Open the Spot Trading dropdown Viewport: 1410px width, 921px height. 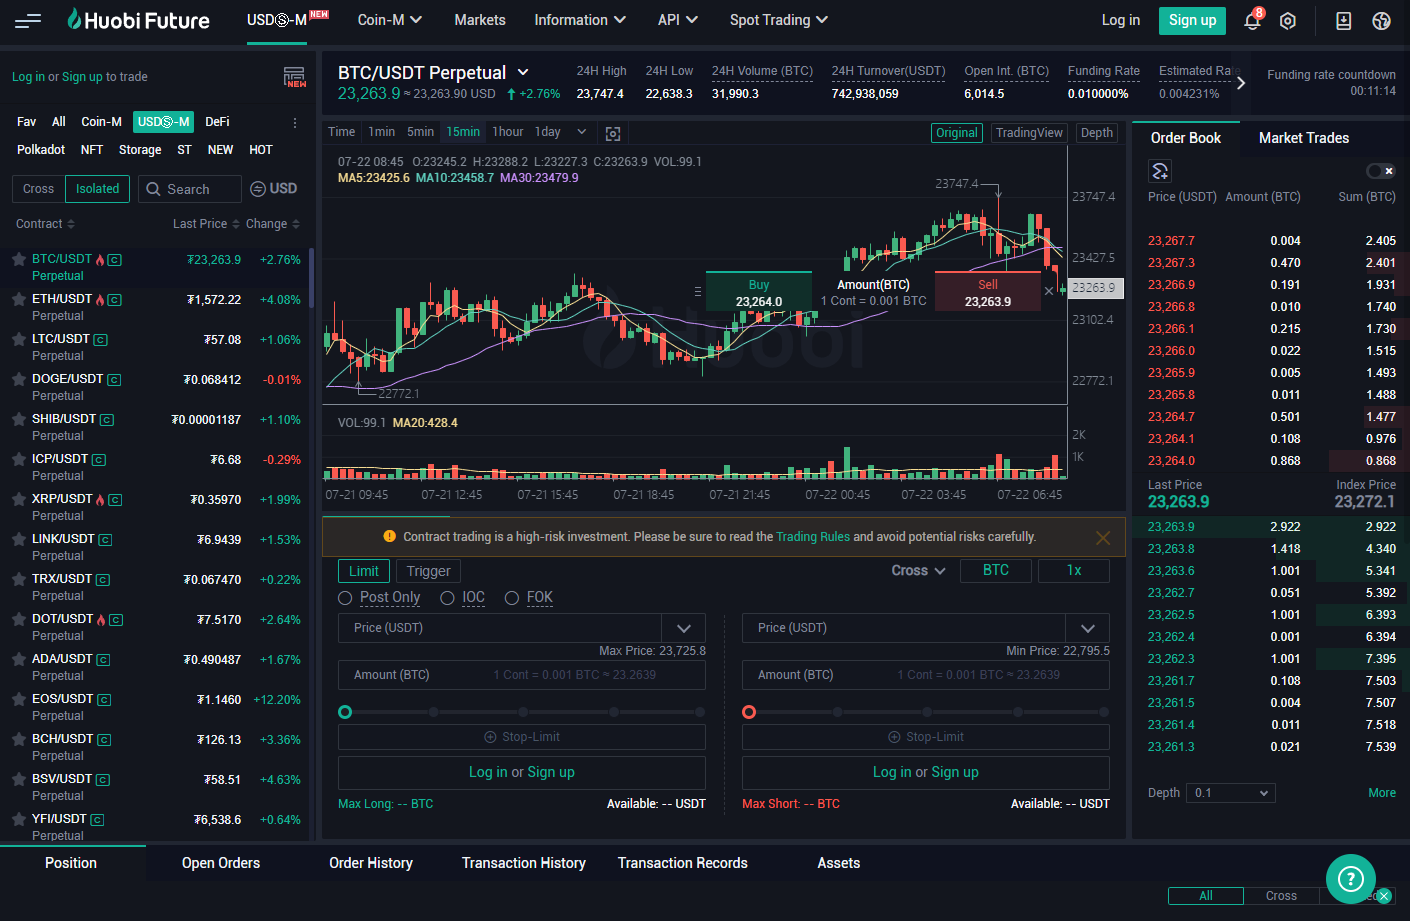[x=779, y=20]
